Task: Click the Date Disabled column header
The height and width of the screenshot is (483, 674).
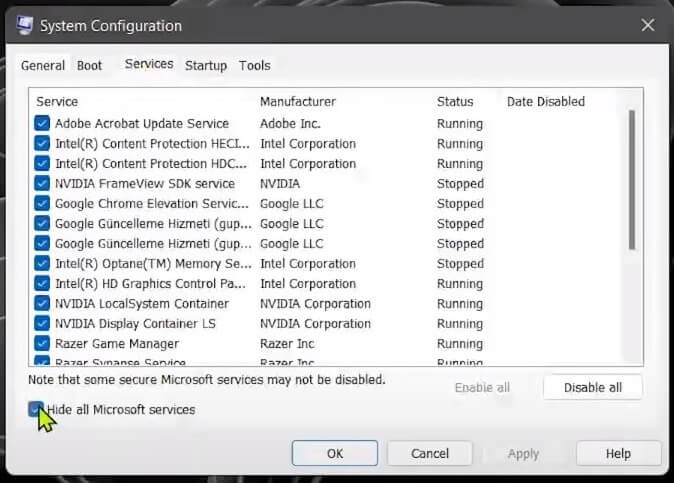Action: coord(546,101)
